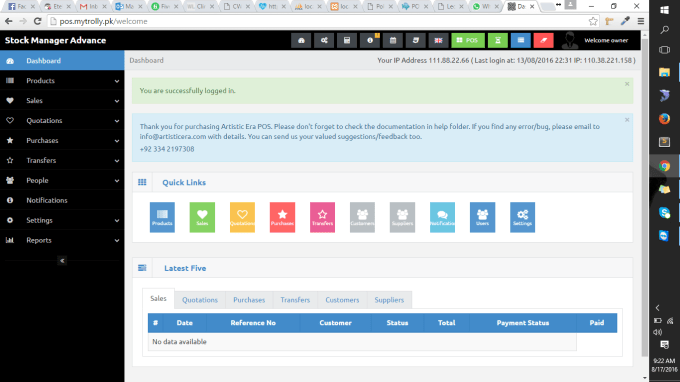Image resolution: width=680 pixels, height=382 pixels.
Task: Dismiss the successfully logged in alert
Action: coord(627,84)
